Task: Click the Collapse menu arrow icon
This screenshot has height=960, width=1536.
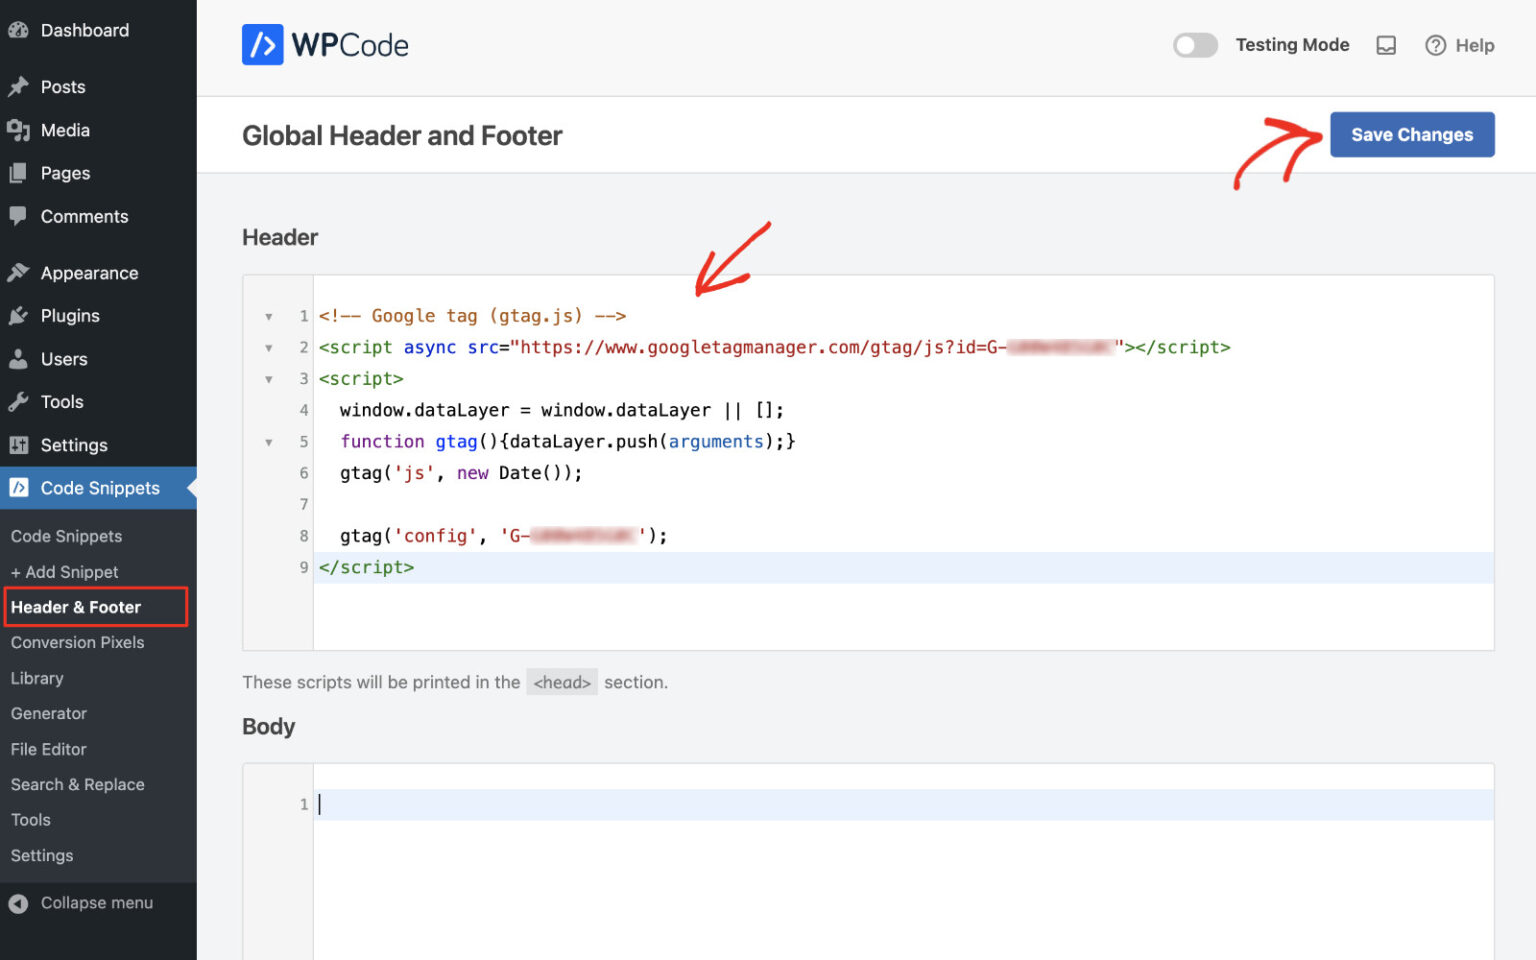Action: pyautogui.click(x=18, y=903)
